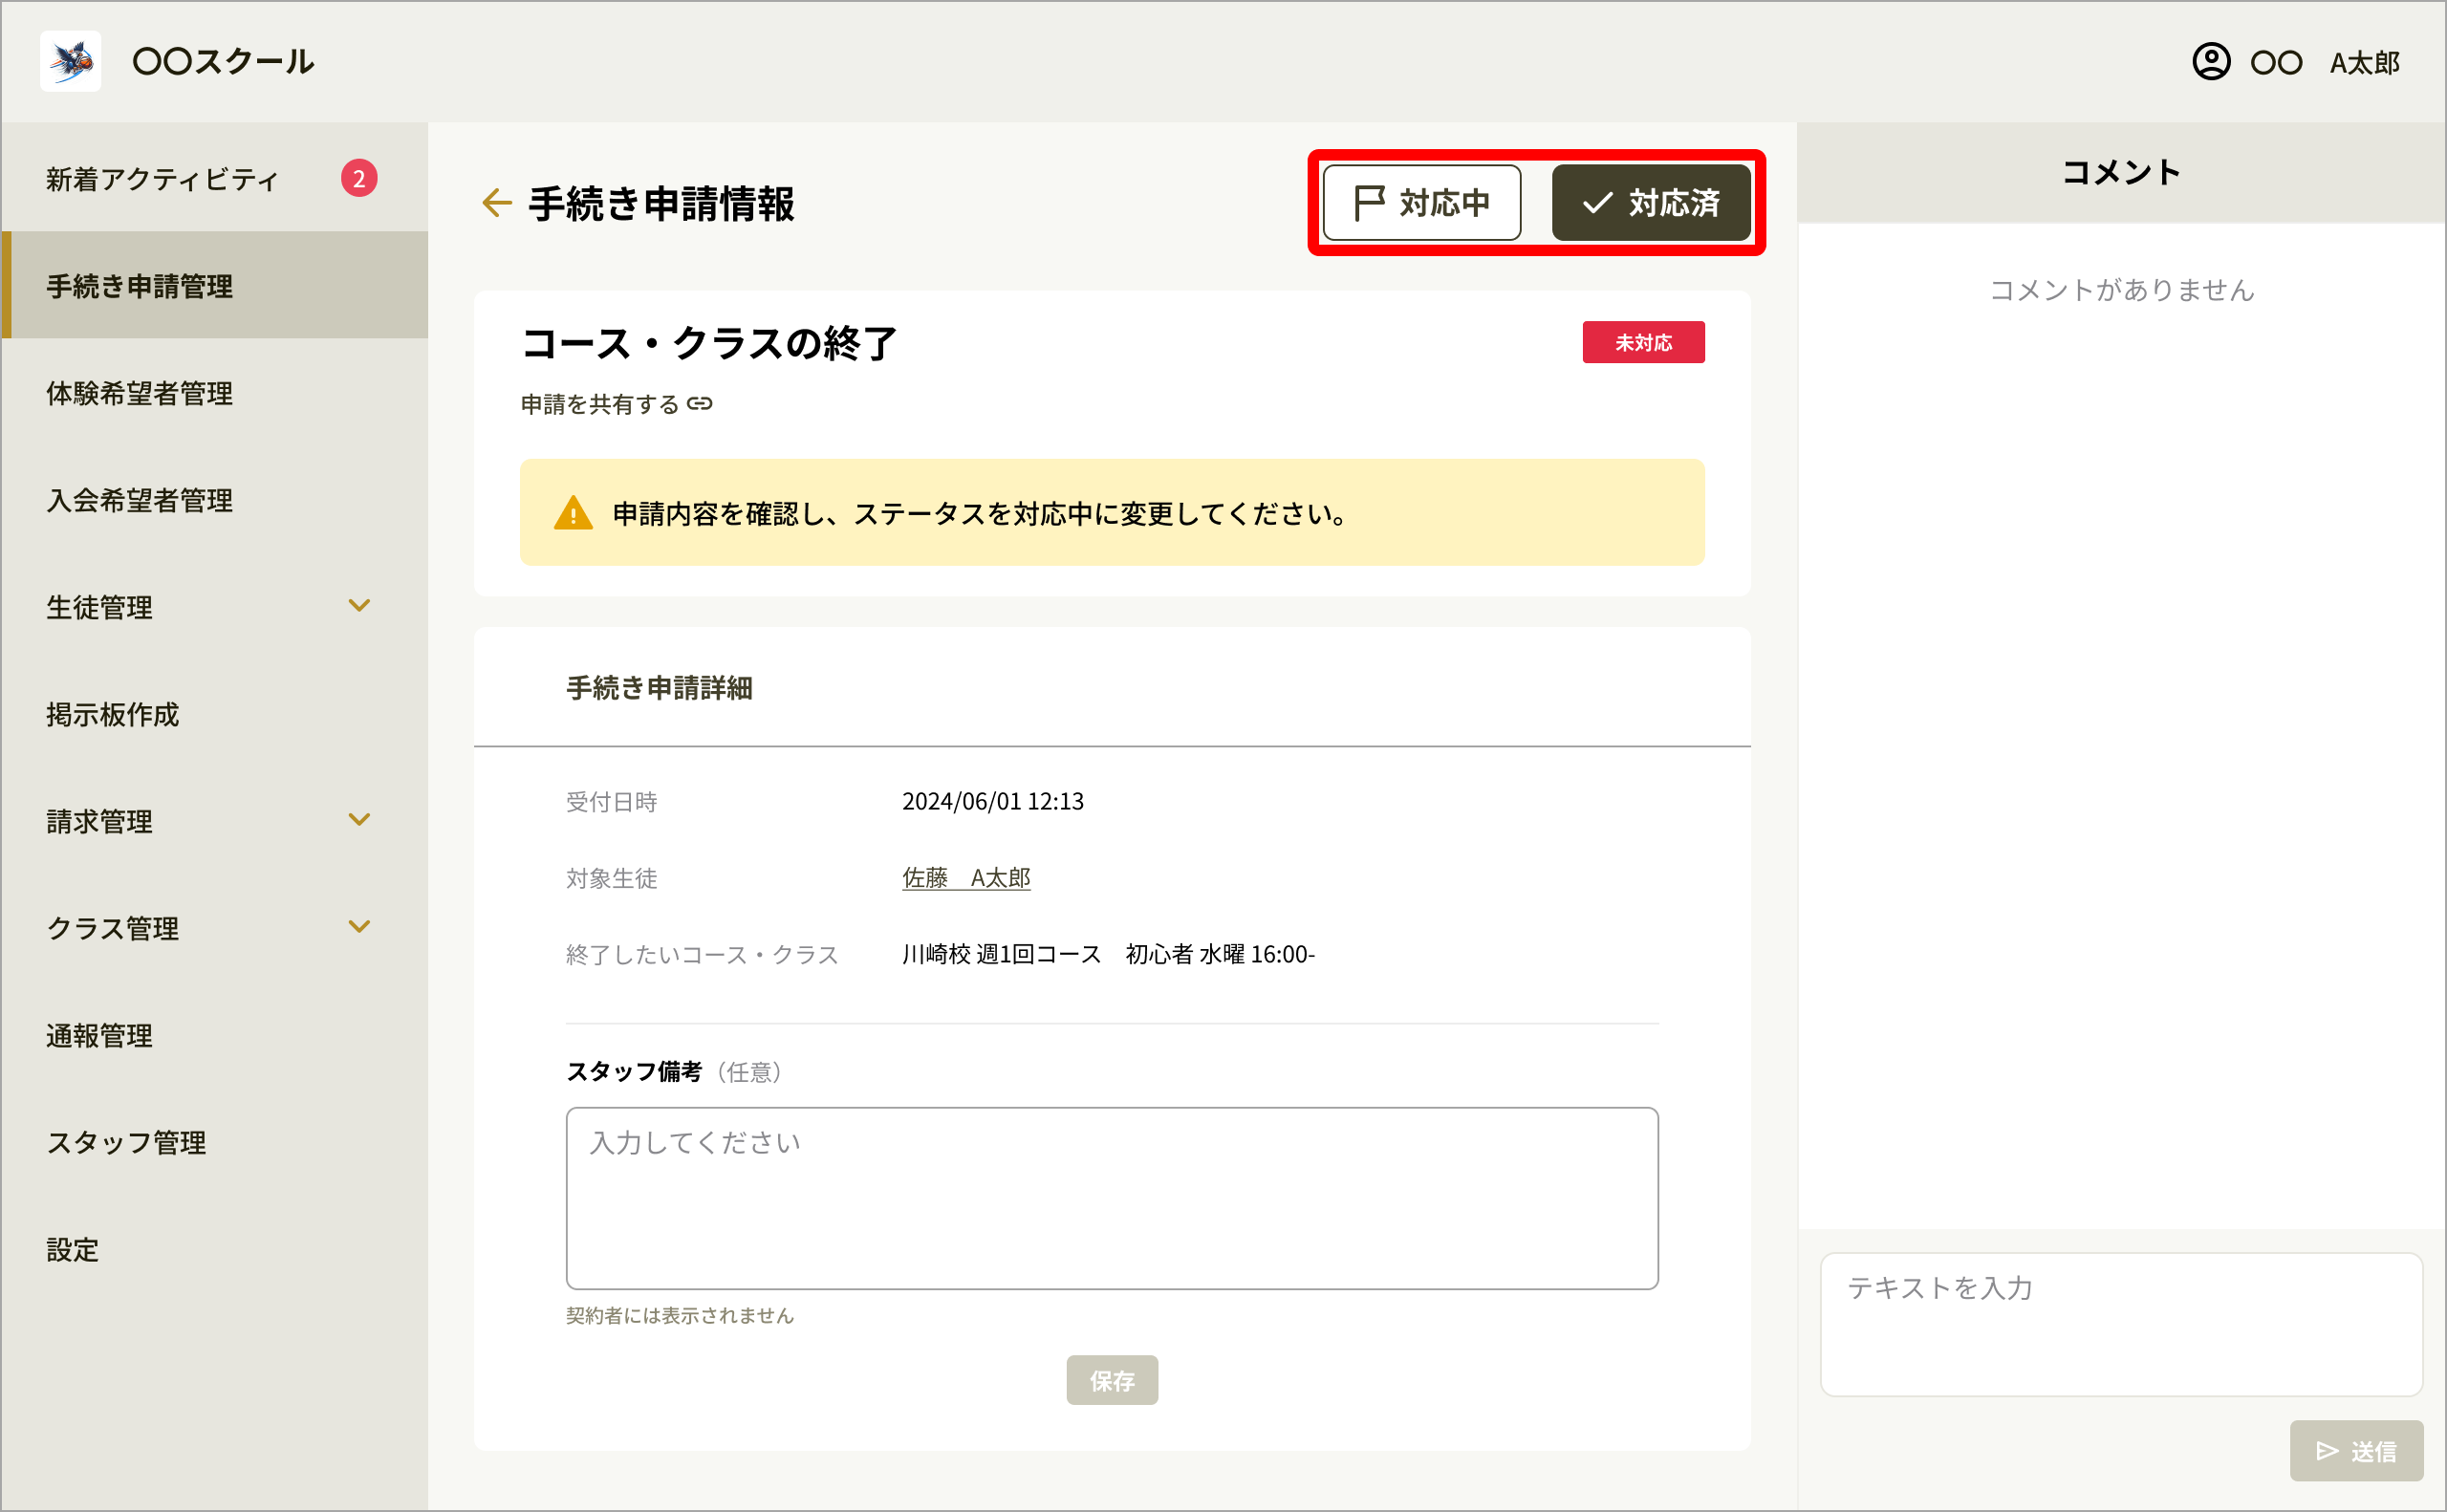The width and height of the screenshot is (2447, 1512).
Task: Expand the 請求管理 menu chevron
Action: (359, 819)
